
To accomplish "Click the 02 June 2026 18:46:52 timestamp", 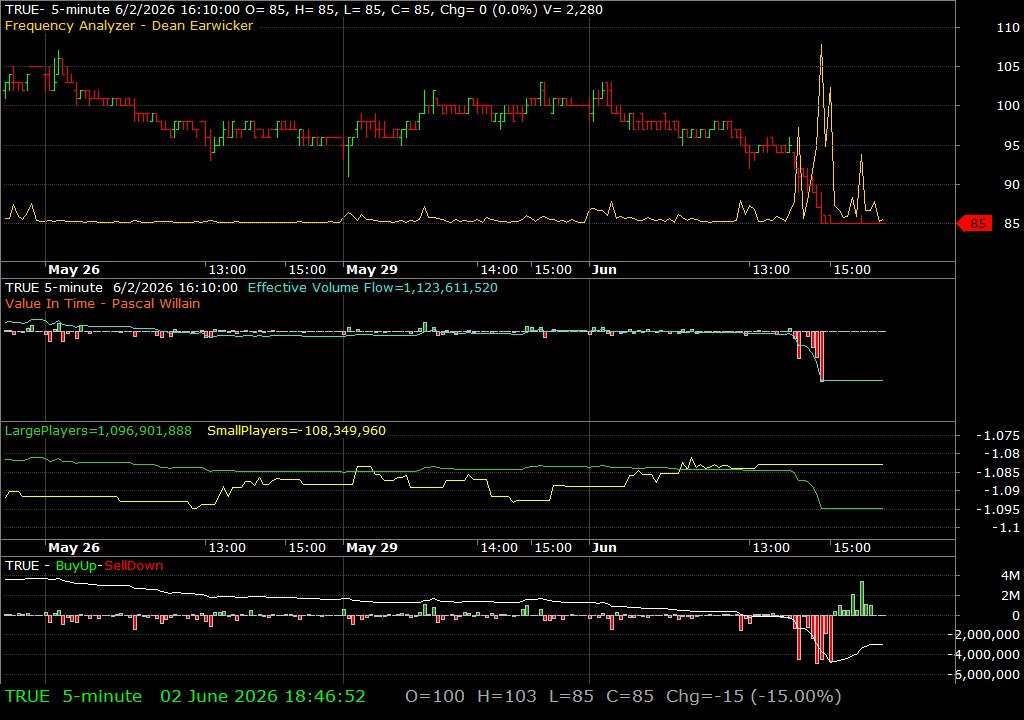I will [x=263, y=696].
